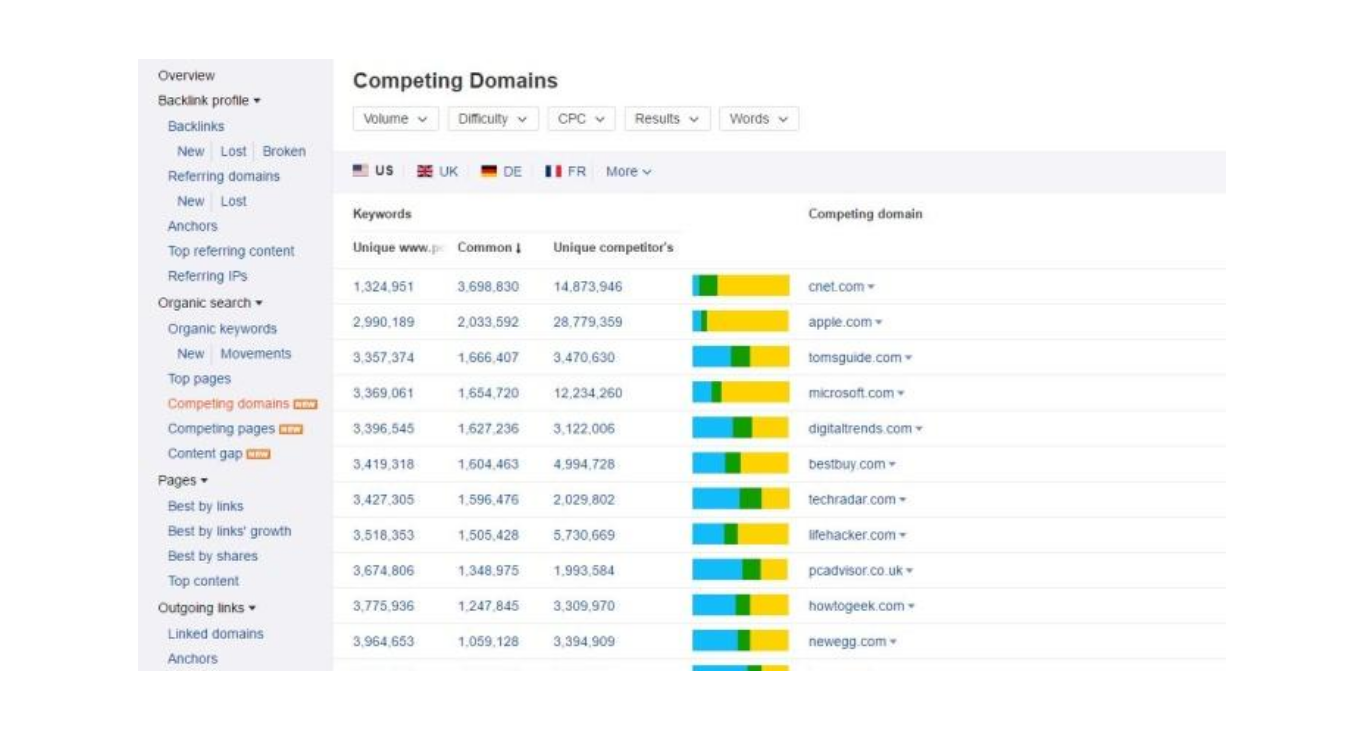Click competitor's keywords value 4,994,728
Viewport: 1364px width, 753px height.
tap(584, 465)
